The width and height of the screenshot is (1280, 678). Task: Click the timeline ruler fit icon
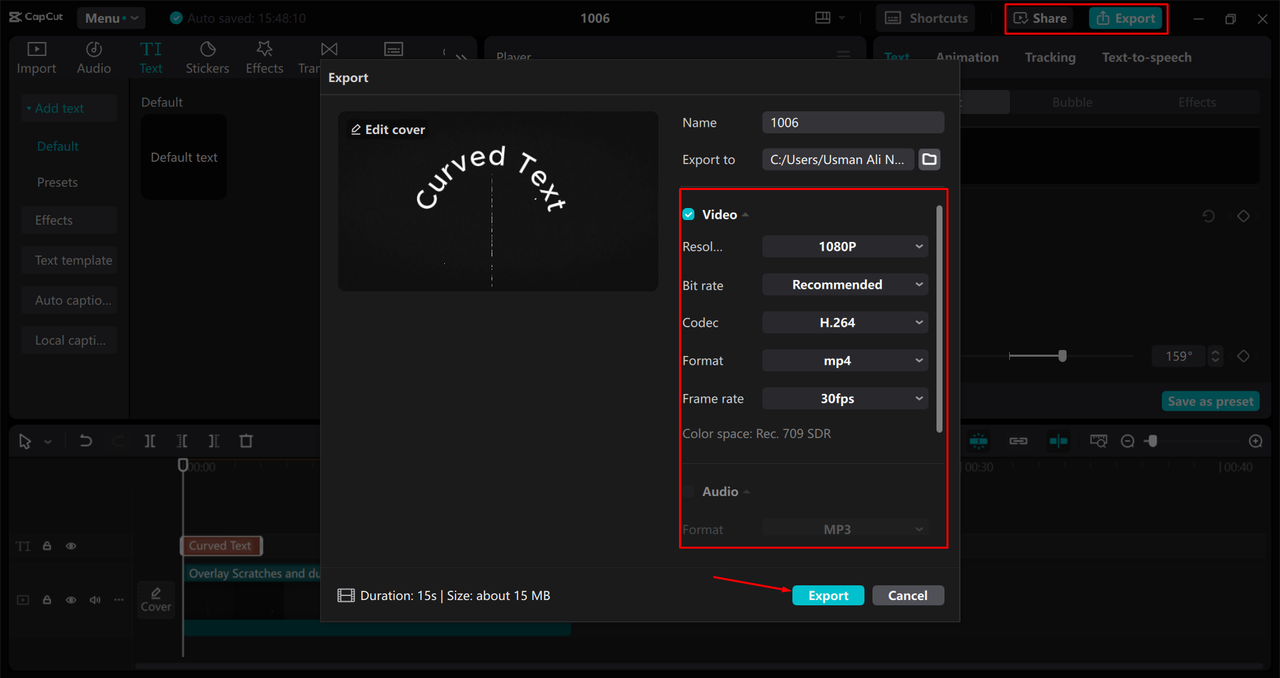pyautogui.click(x=1099, y=441)
